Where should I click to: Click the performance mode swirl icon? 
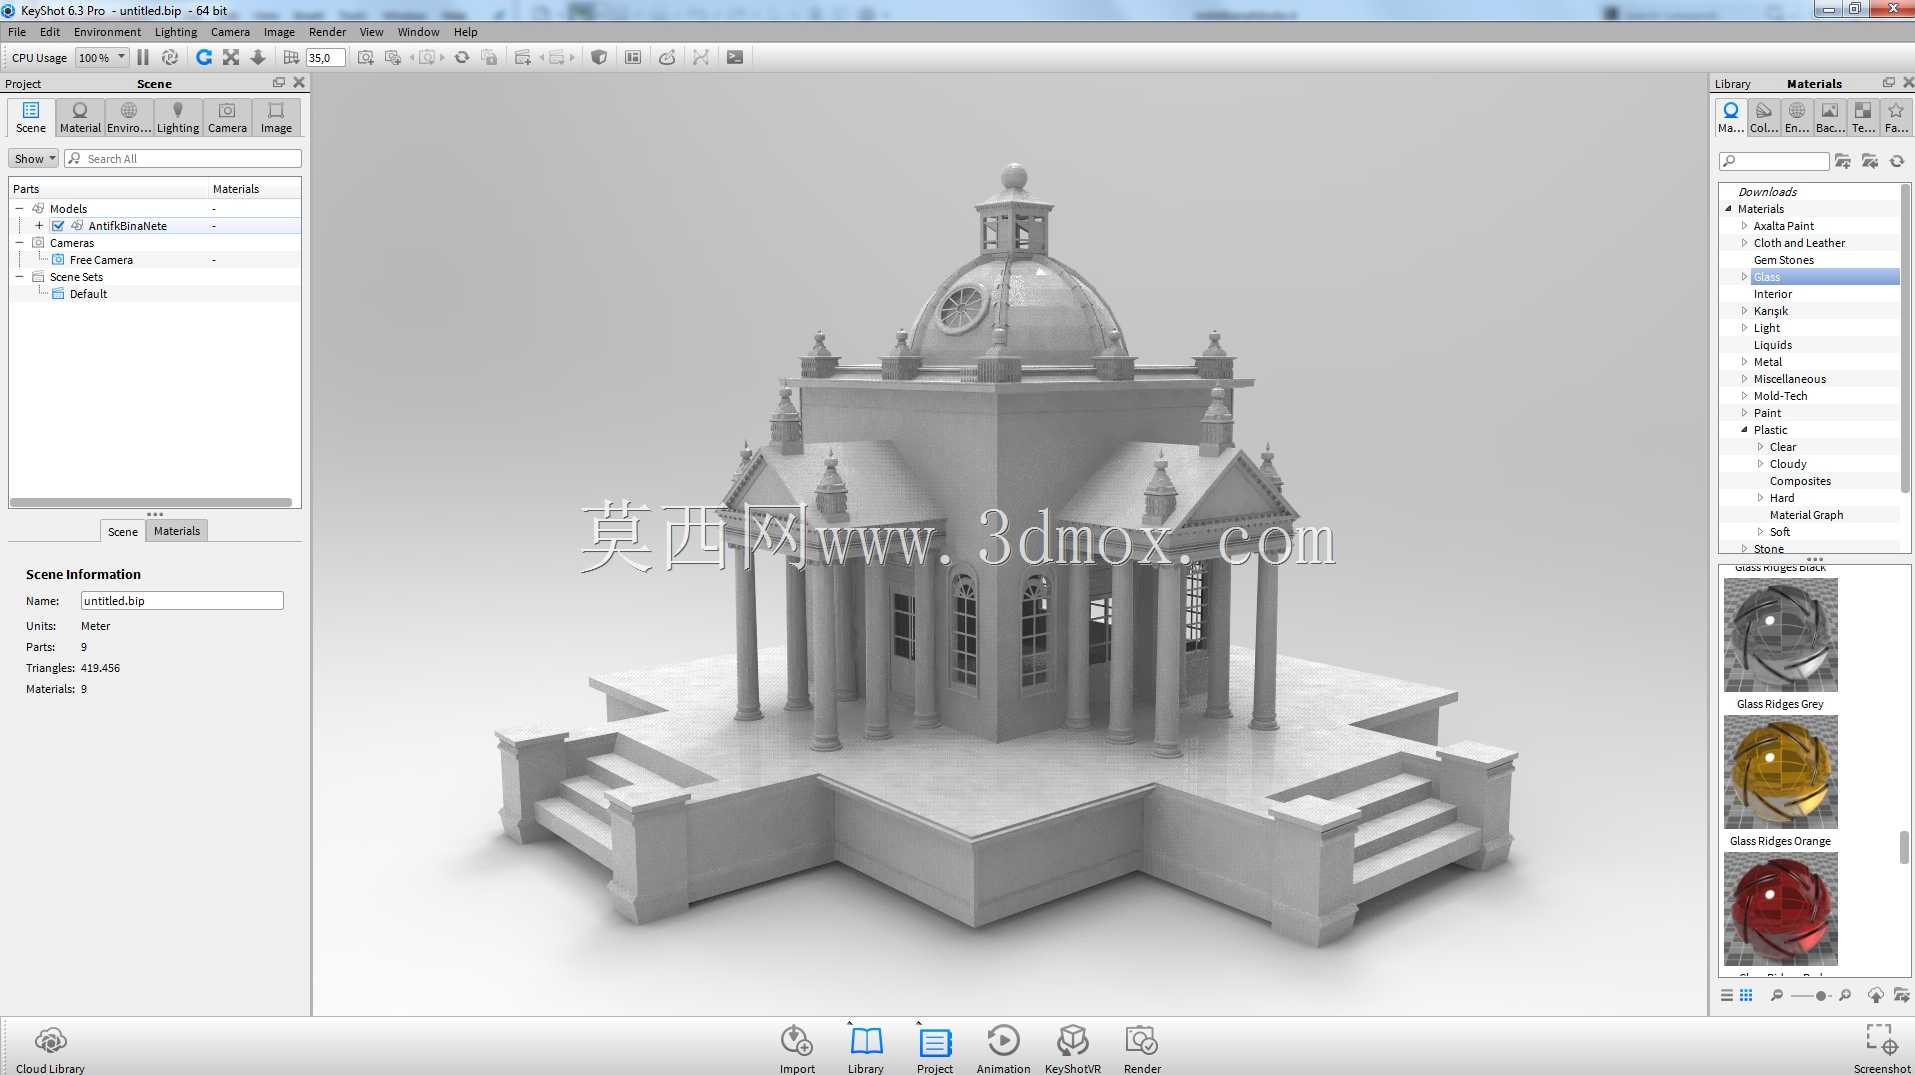pos(170,58)
